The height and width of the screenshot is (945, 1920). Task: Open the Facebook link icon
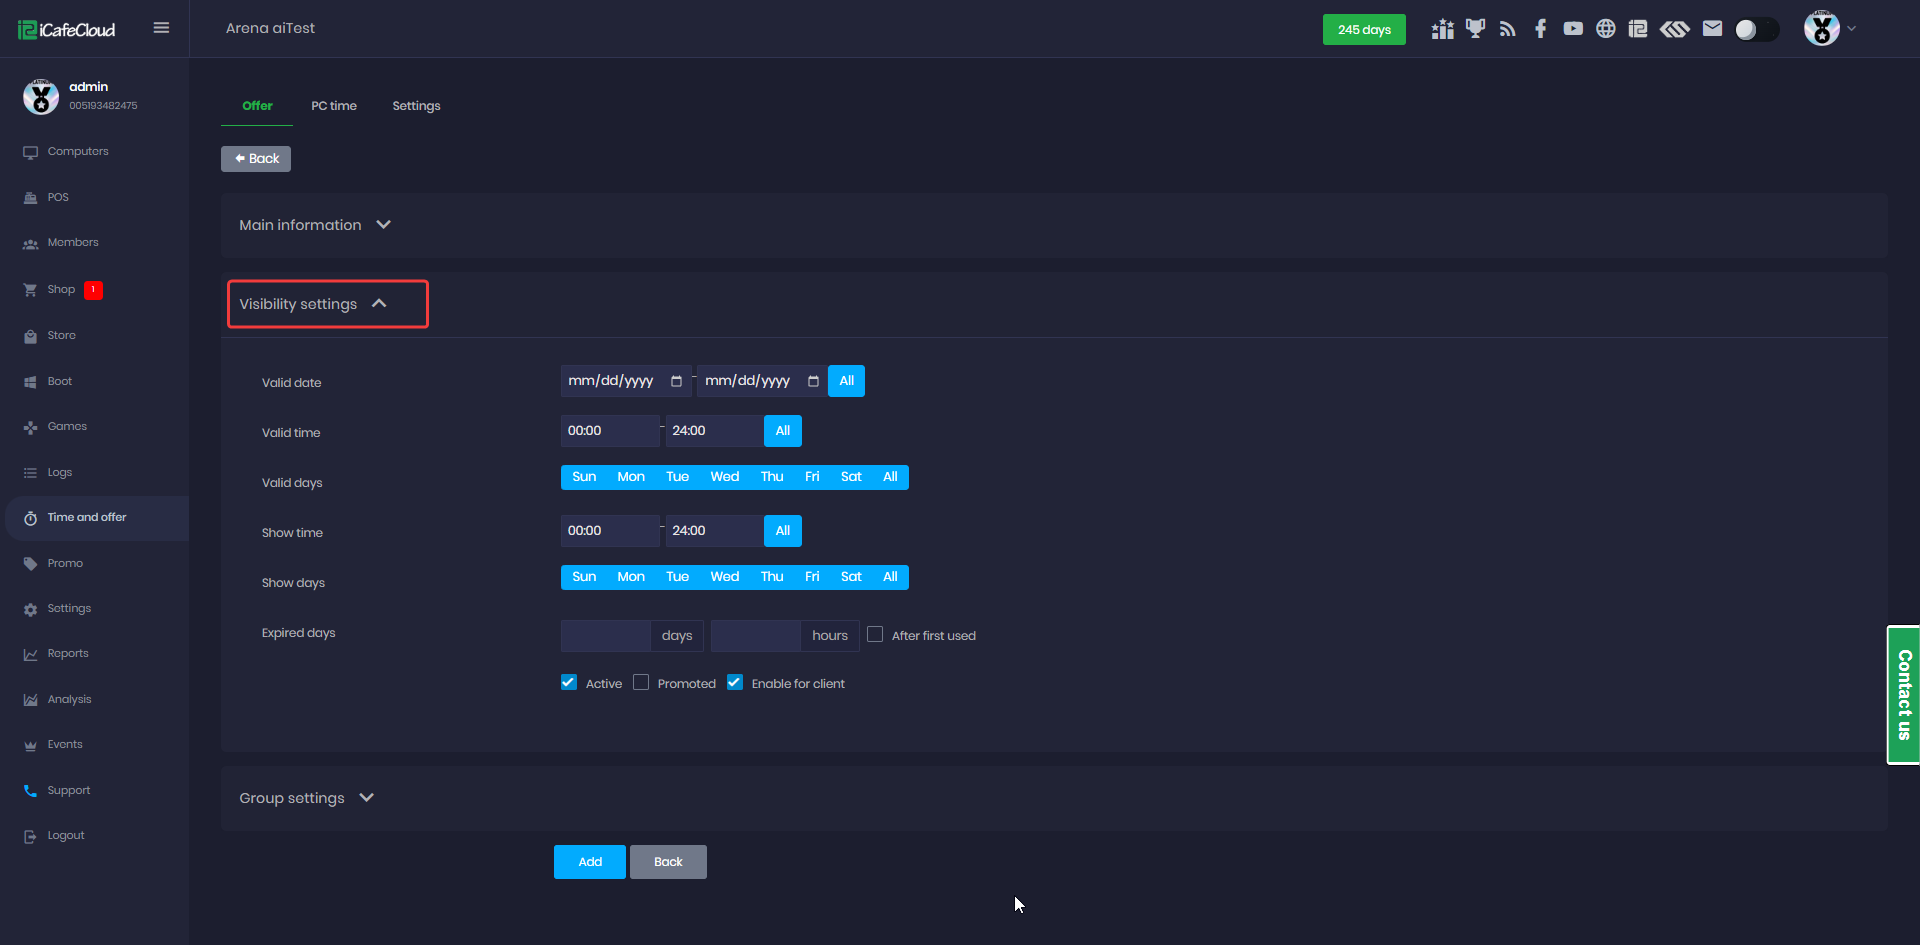pos(1540,29)
